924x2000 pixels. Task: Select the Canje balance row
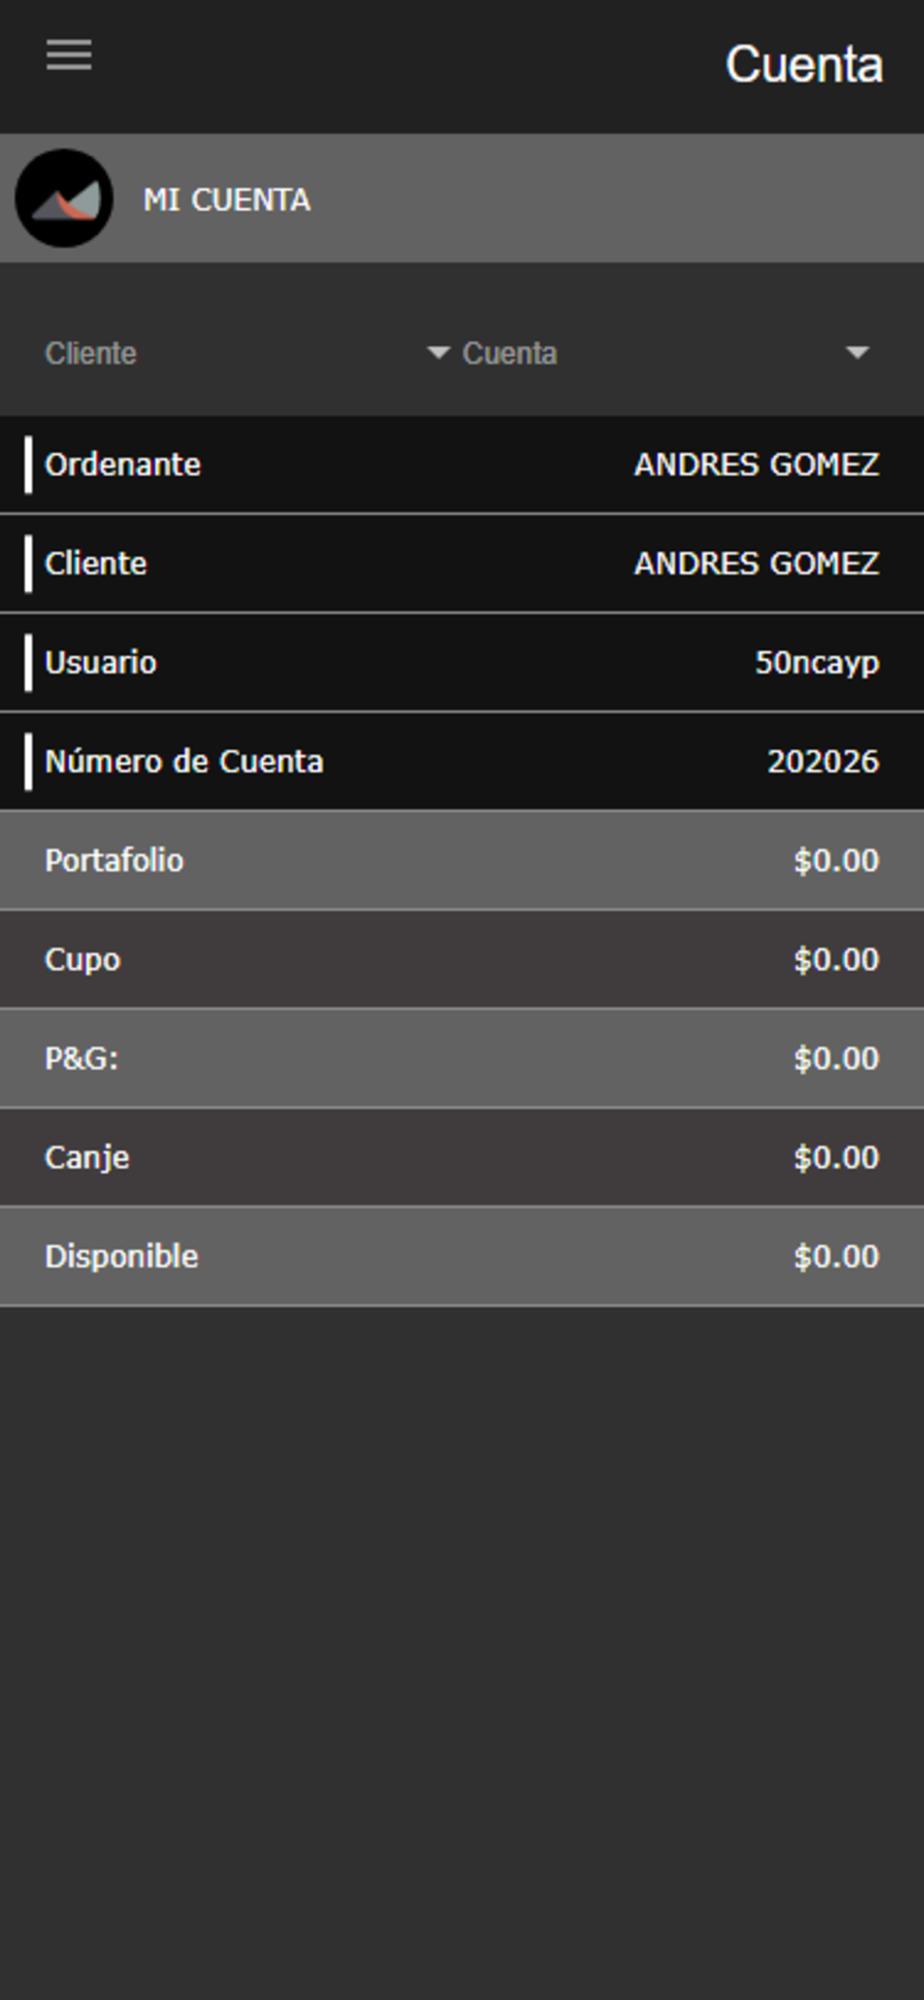(462, 1158)
